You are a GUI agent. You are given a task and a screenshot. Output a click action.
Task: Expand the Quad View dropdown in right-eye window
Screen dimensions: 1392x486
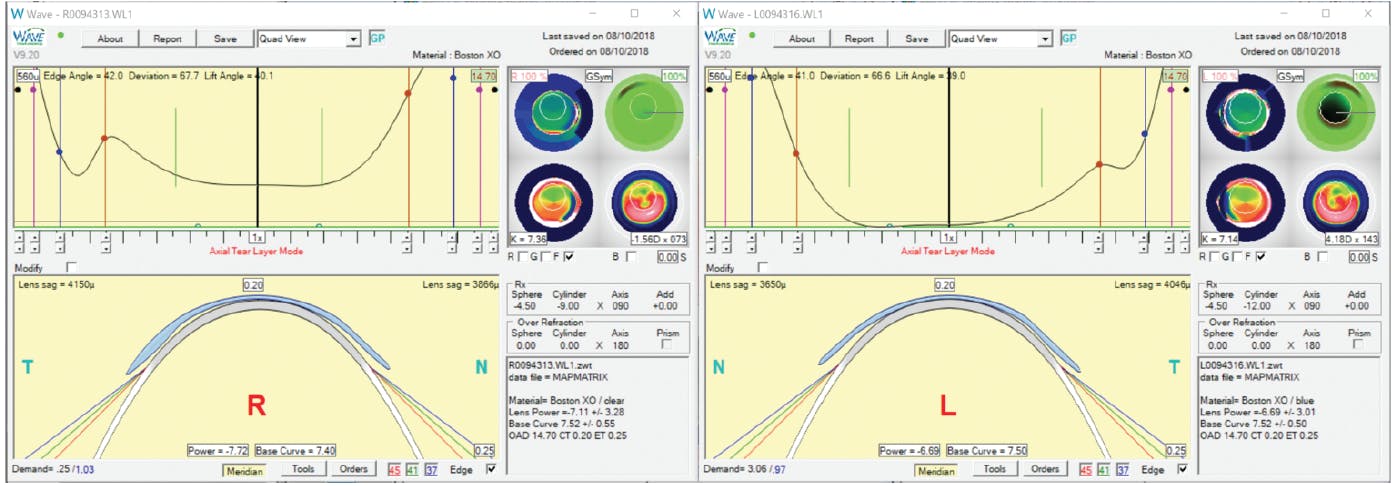[x=352, y=39]
